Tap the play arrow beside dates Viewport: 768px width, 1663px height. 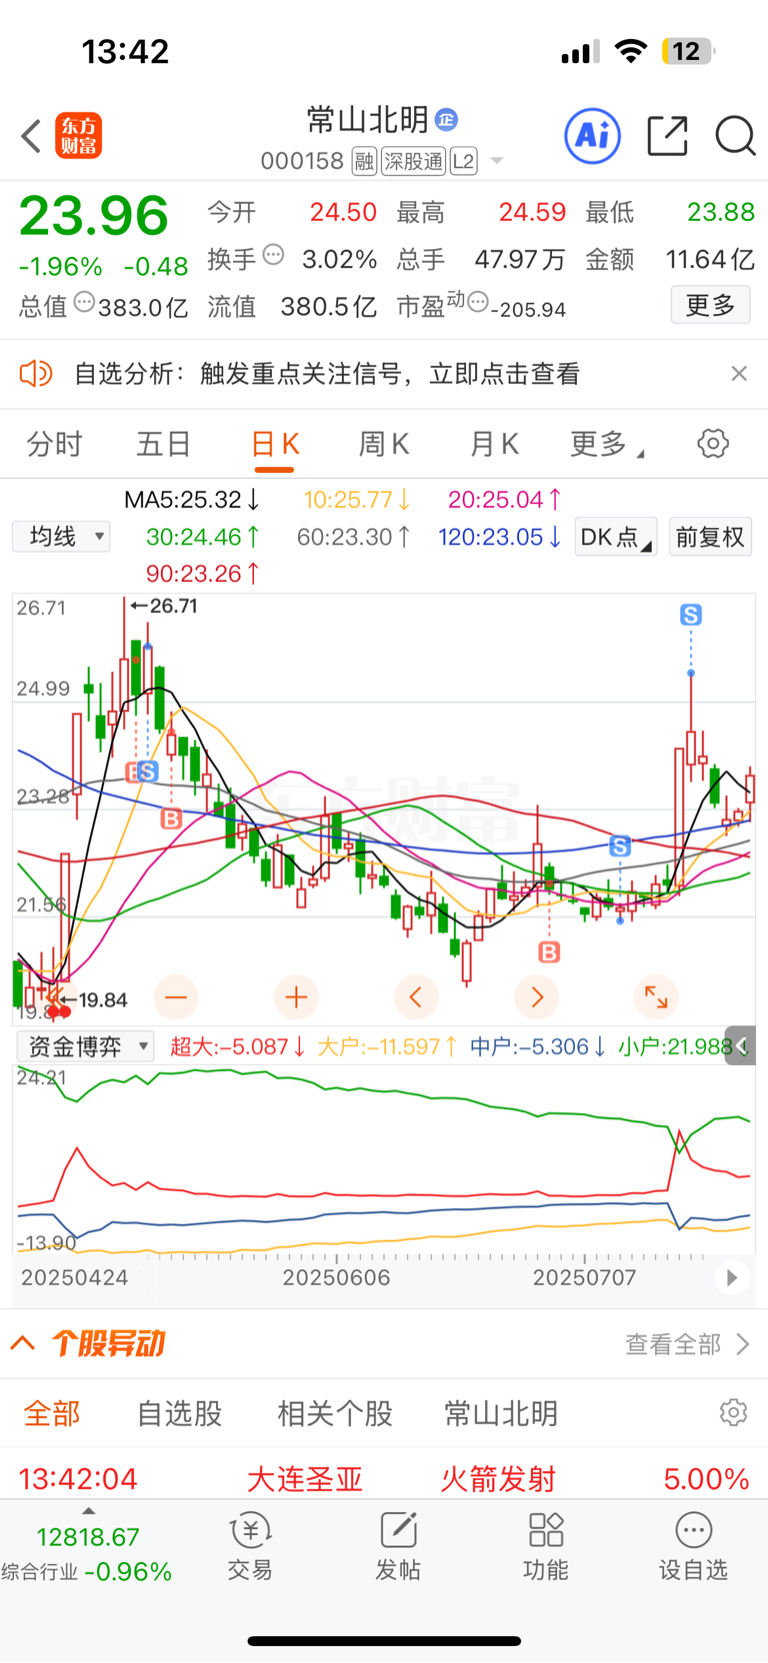pyautogui.click(x=732, y=1277)
